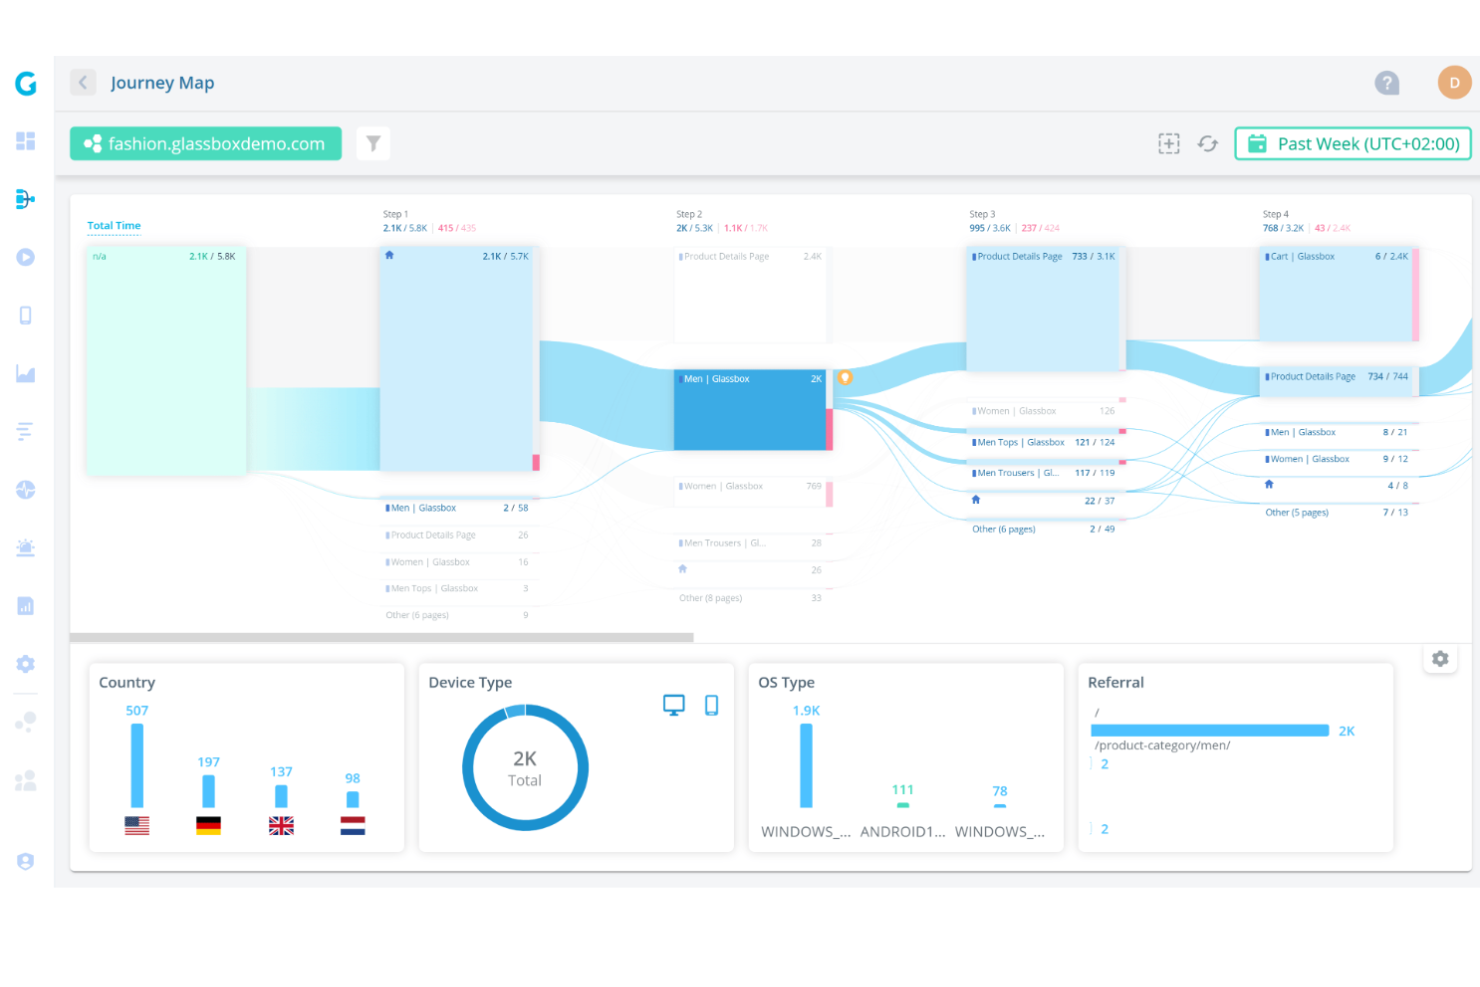Open the widgets settings gear above Referral

[x=1440, y=659]
